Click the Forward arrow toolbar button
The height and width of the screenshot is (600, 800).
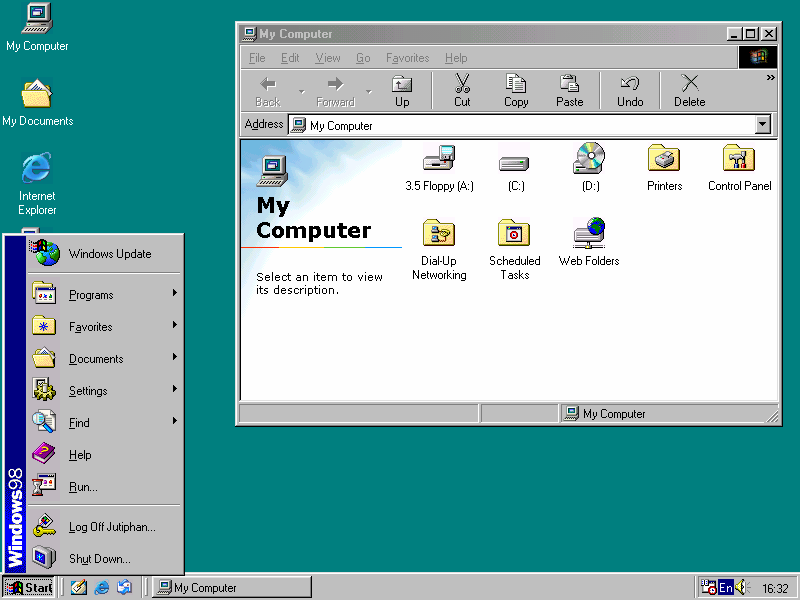click(x=335, y=91)
